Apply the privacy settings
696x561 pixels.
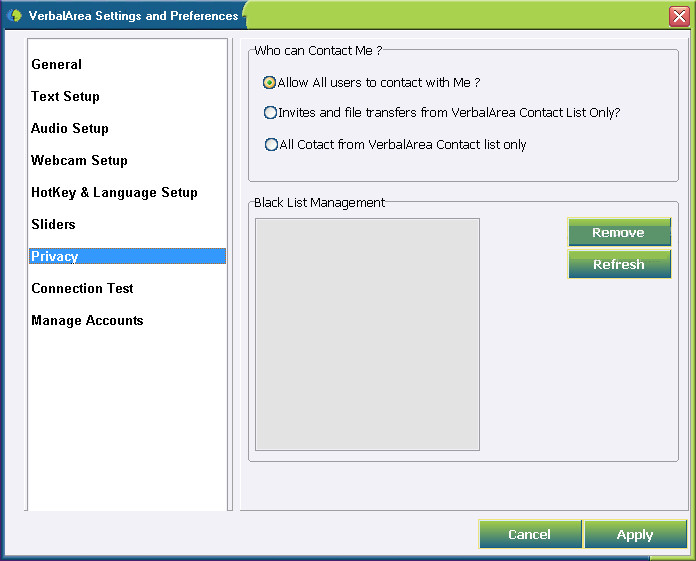coord(635,534)
